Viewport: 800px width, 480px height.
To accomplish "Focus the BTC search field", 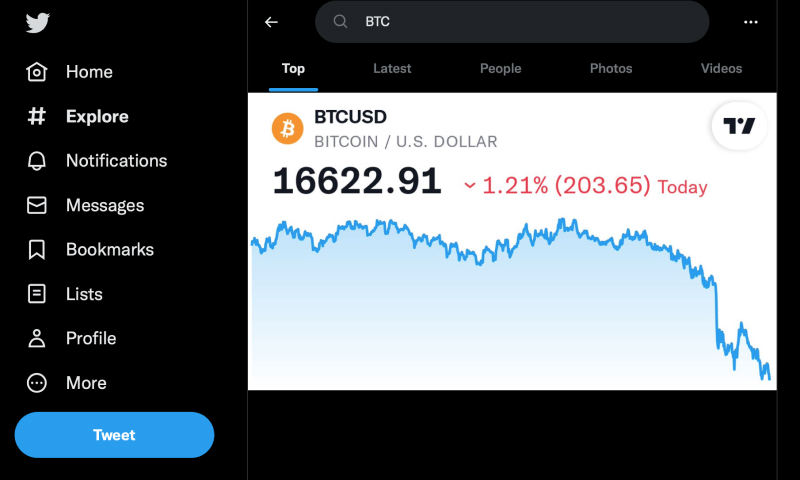I will point(512,21).
